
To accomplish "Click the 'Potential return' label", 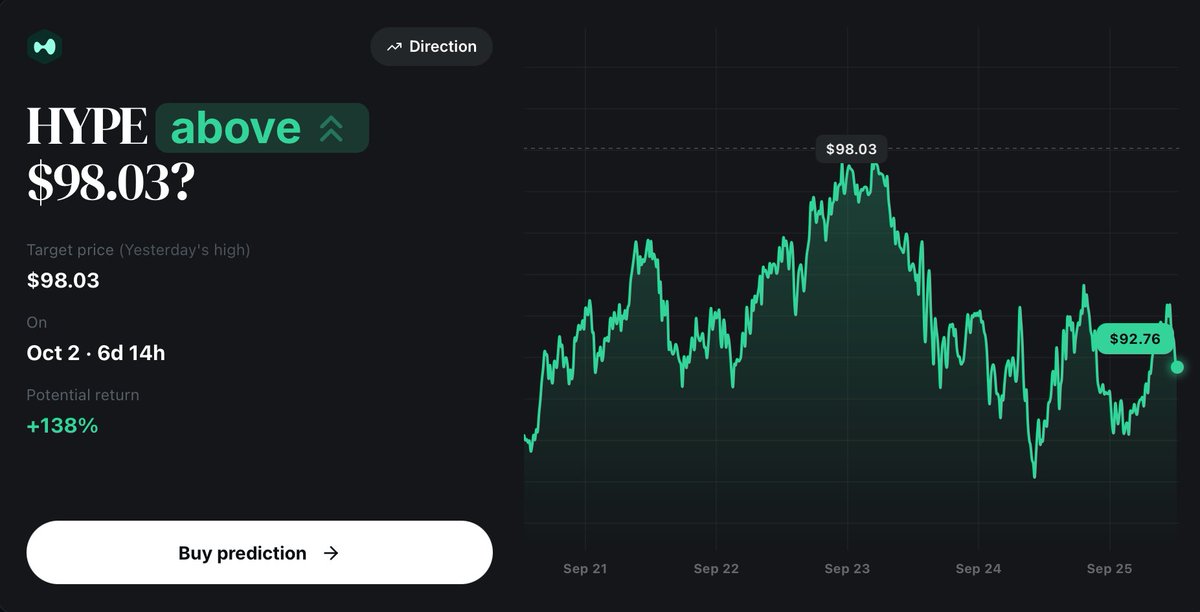I will 83,395.
